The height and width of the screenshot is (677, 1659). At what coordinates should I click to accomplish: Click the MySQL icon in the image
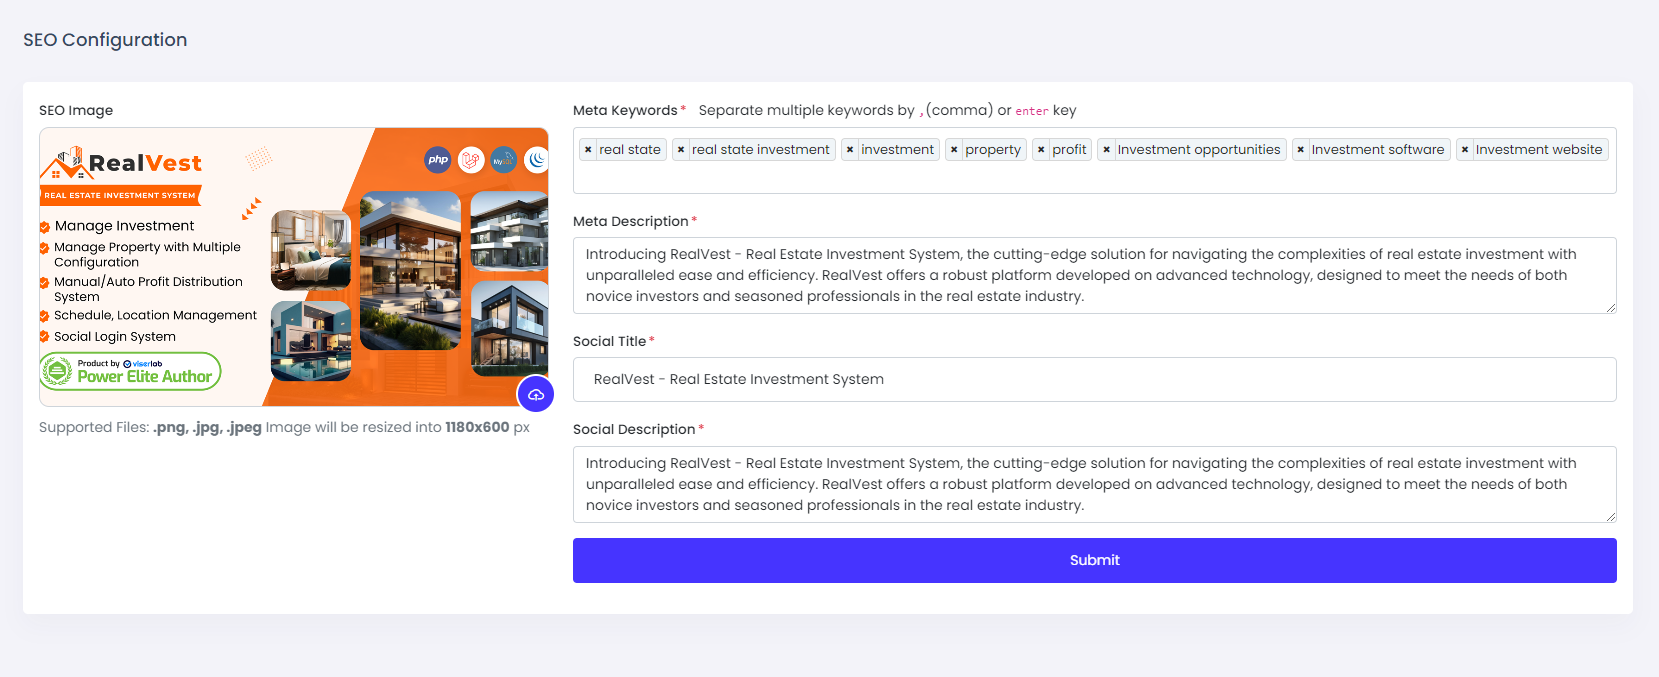point(504,160)
